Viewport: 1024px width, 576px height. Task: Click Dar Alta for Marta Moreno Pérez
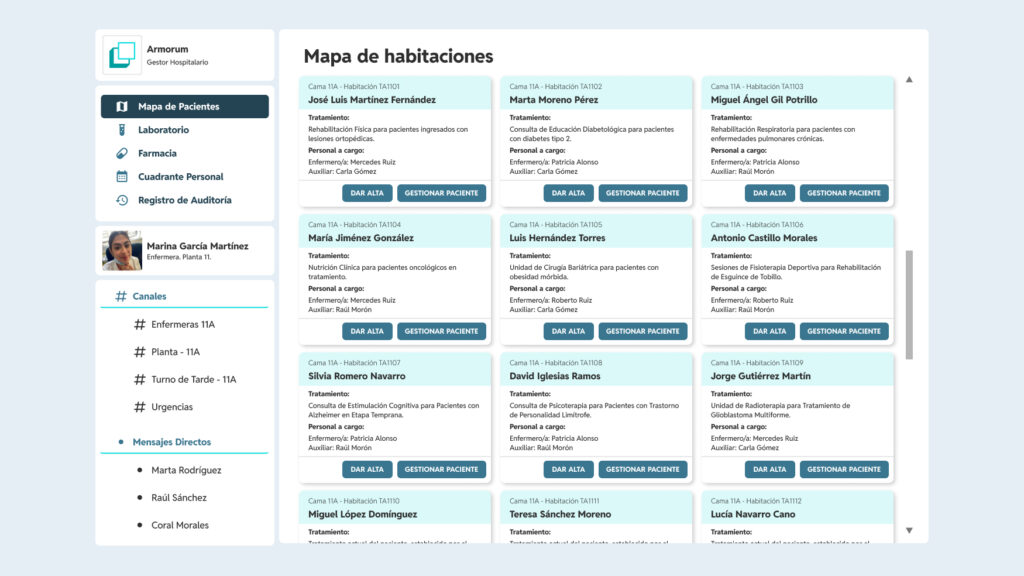[568, 193]
